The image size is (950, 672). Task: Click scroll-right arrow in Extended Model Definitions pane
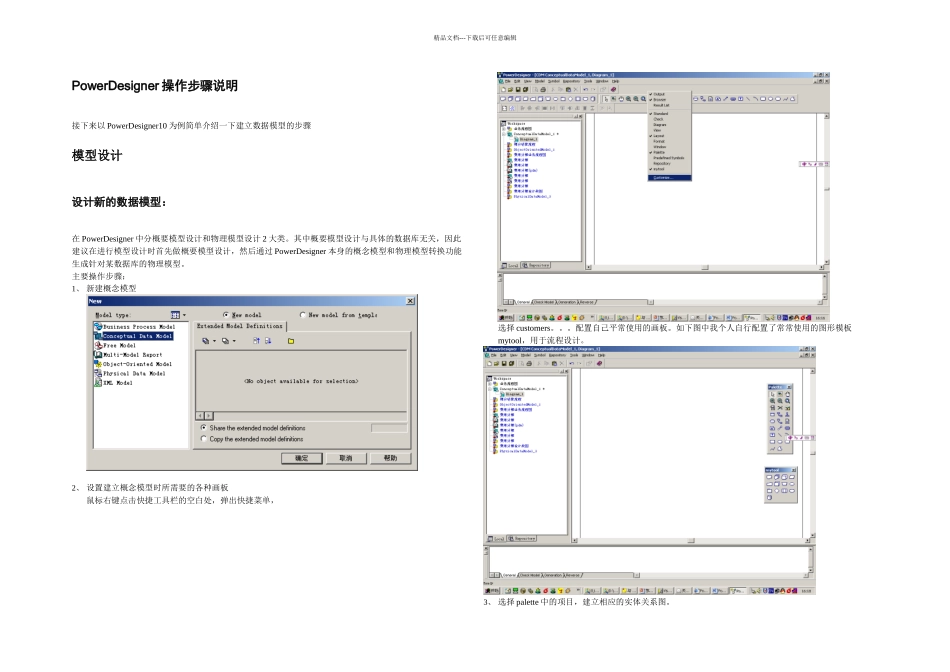point(209,416)
